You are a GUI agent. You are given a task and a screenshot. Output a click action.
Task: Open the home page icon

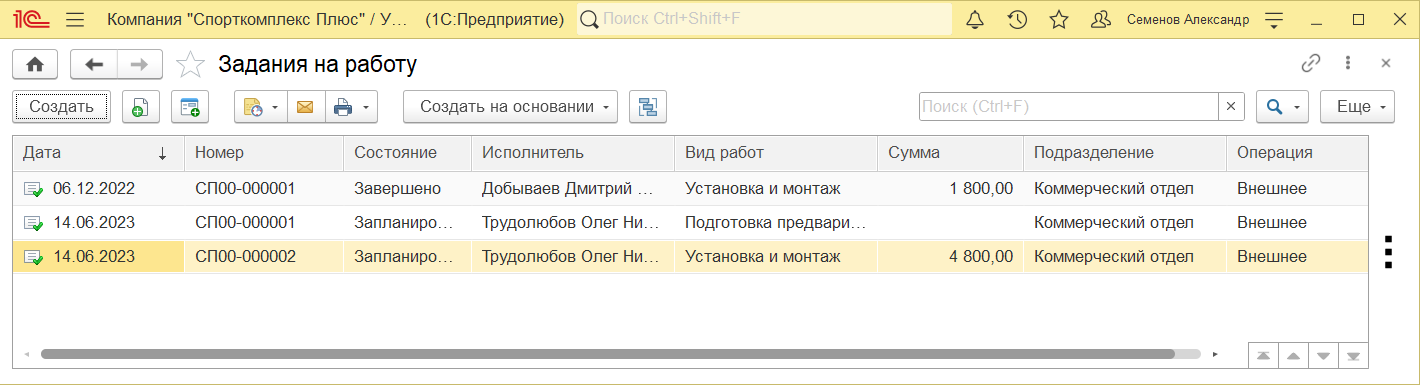click(35, 65)
